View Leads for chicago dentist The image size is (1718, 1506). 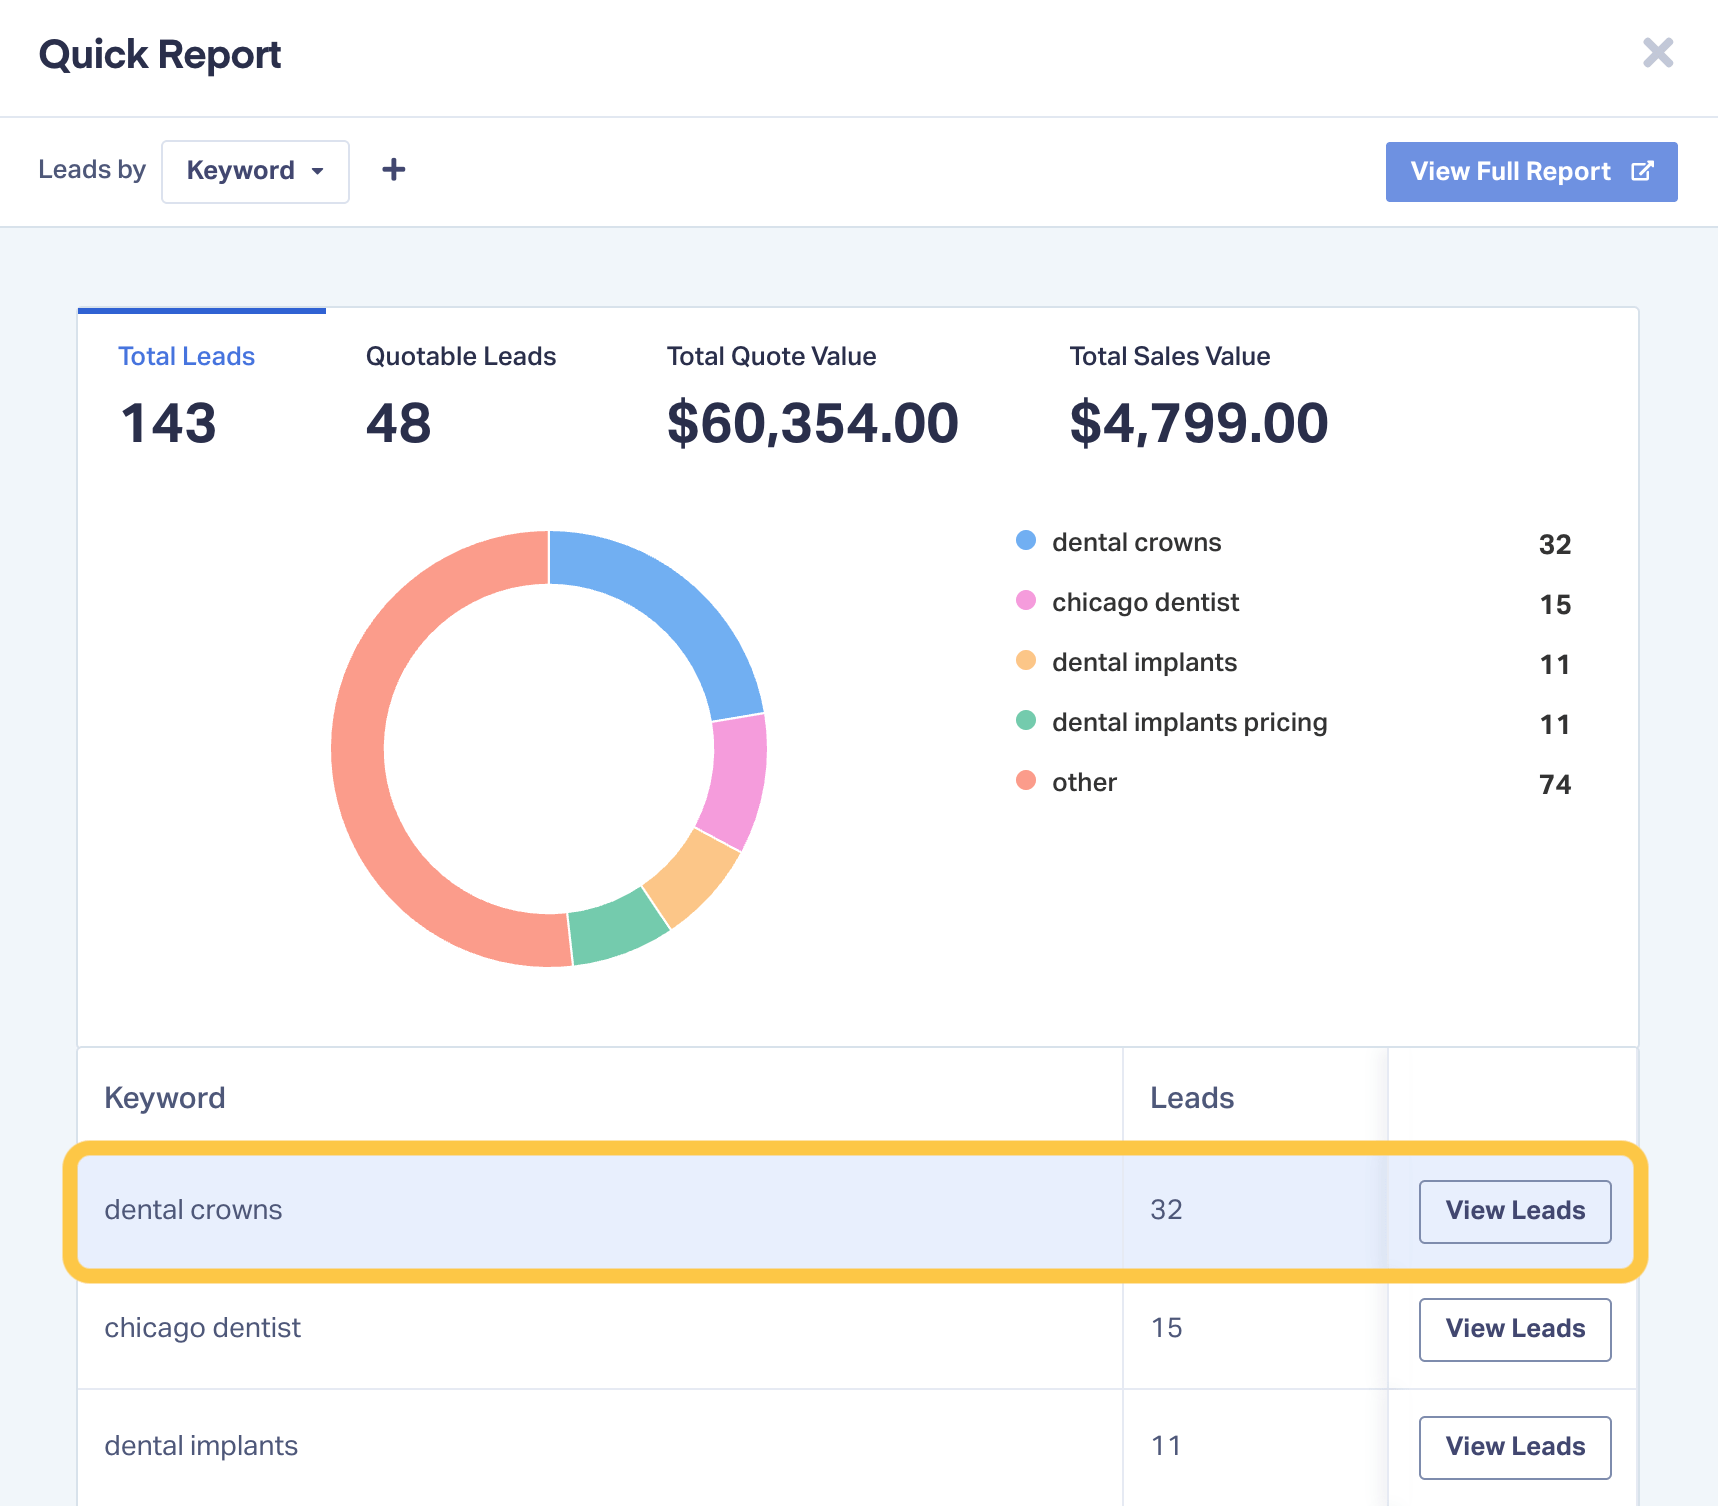point(1515,1329)
